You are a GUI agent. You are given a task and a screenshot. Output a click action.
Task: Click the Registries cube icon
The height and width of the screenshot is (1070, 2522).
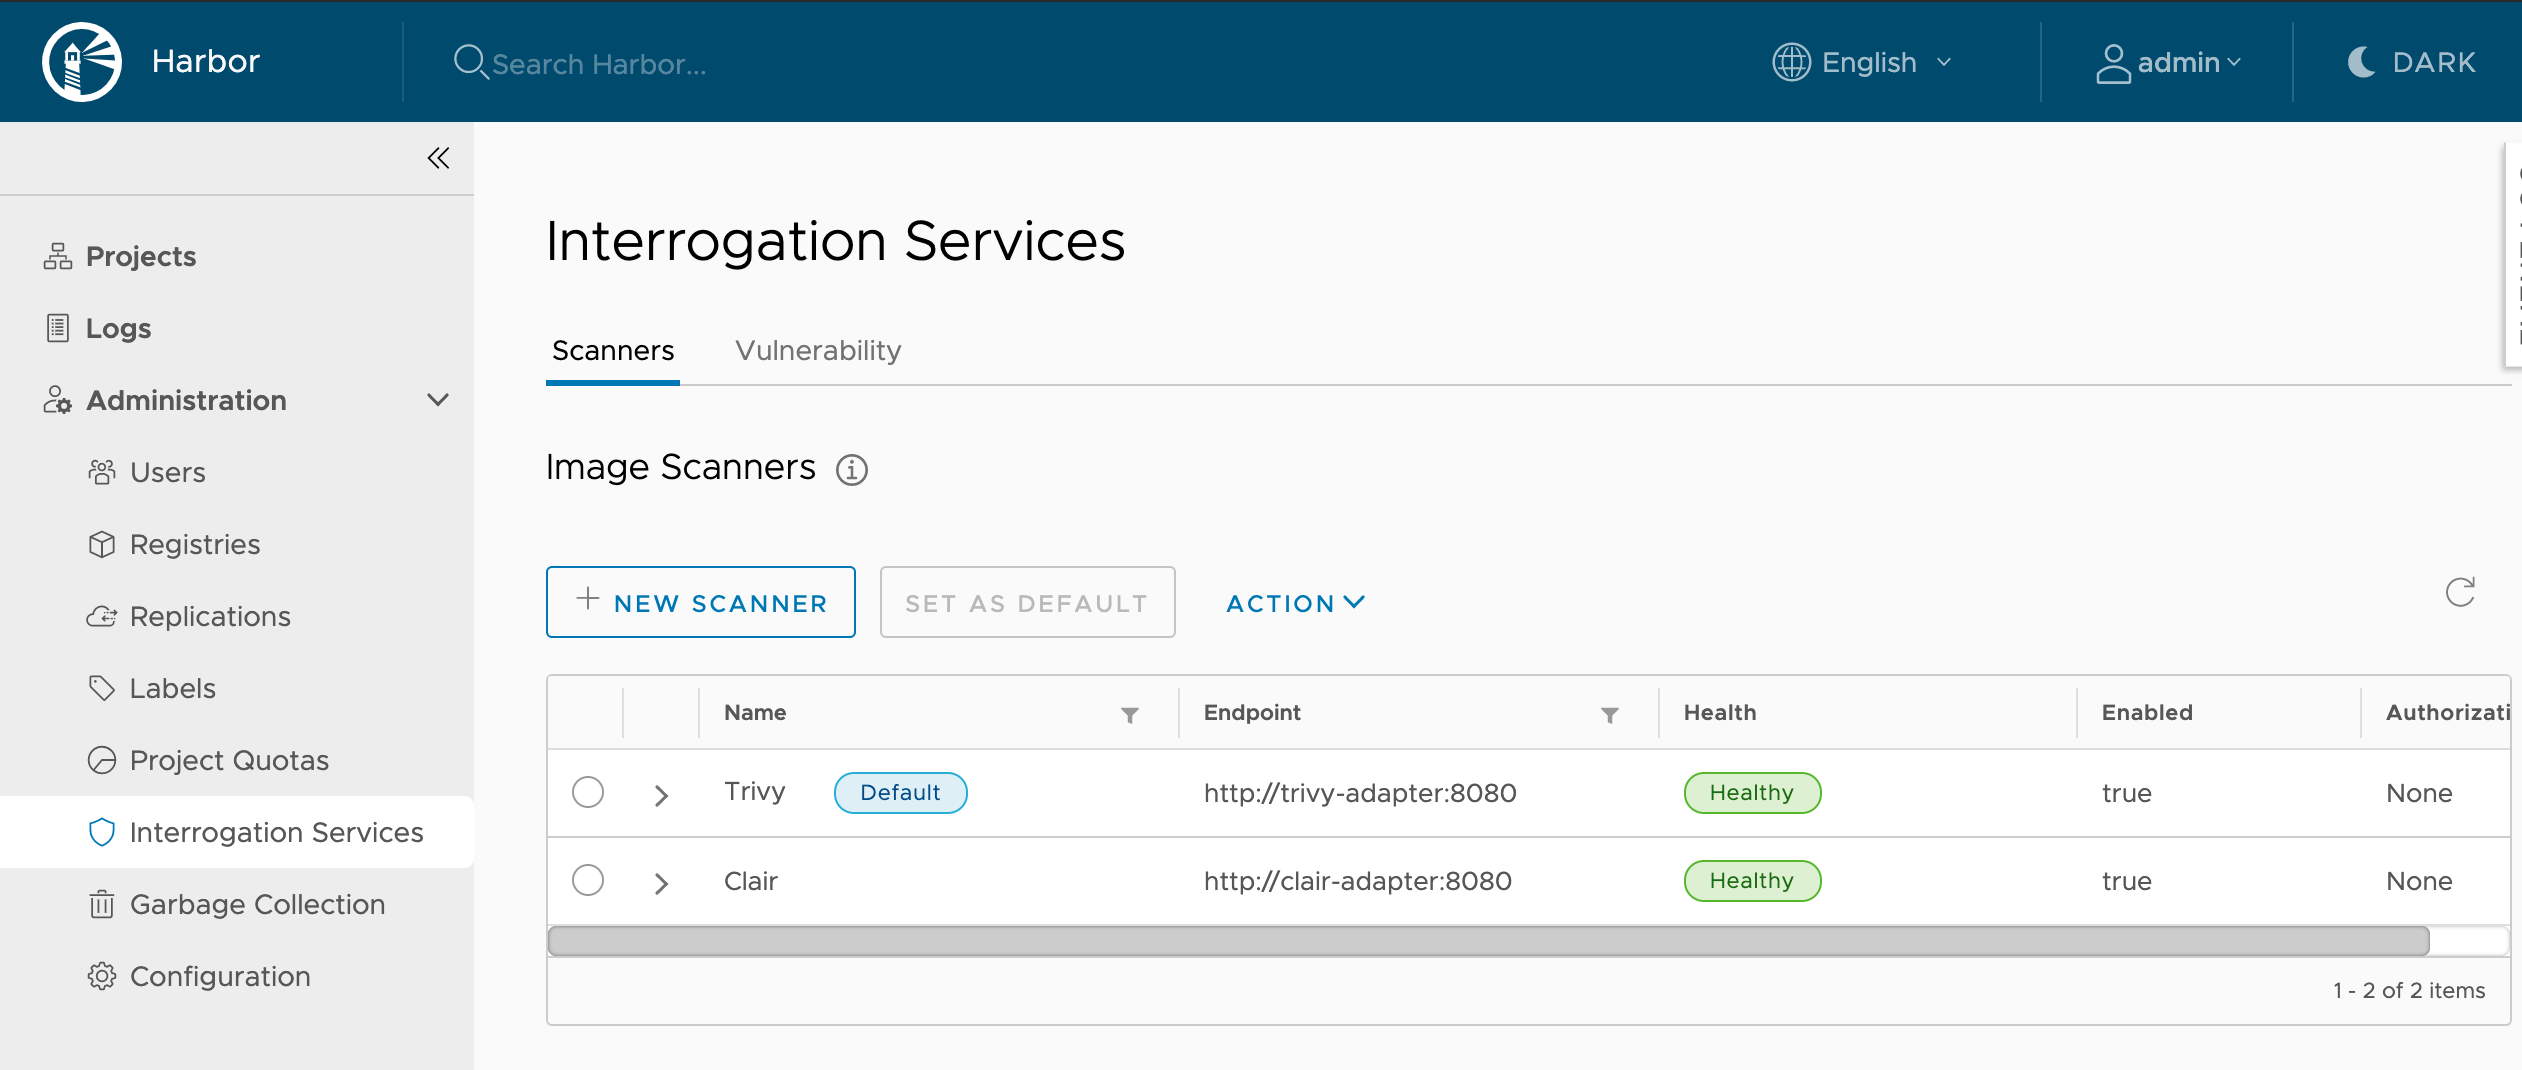pyautogui.click(x=102, y=544)
